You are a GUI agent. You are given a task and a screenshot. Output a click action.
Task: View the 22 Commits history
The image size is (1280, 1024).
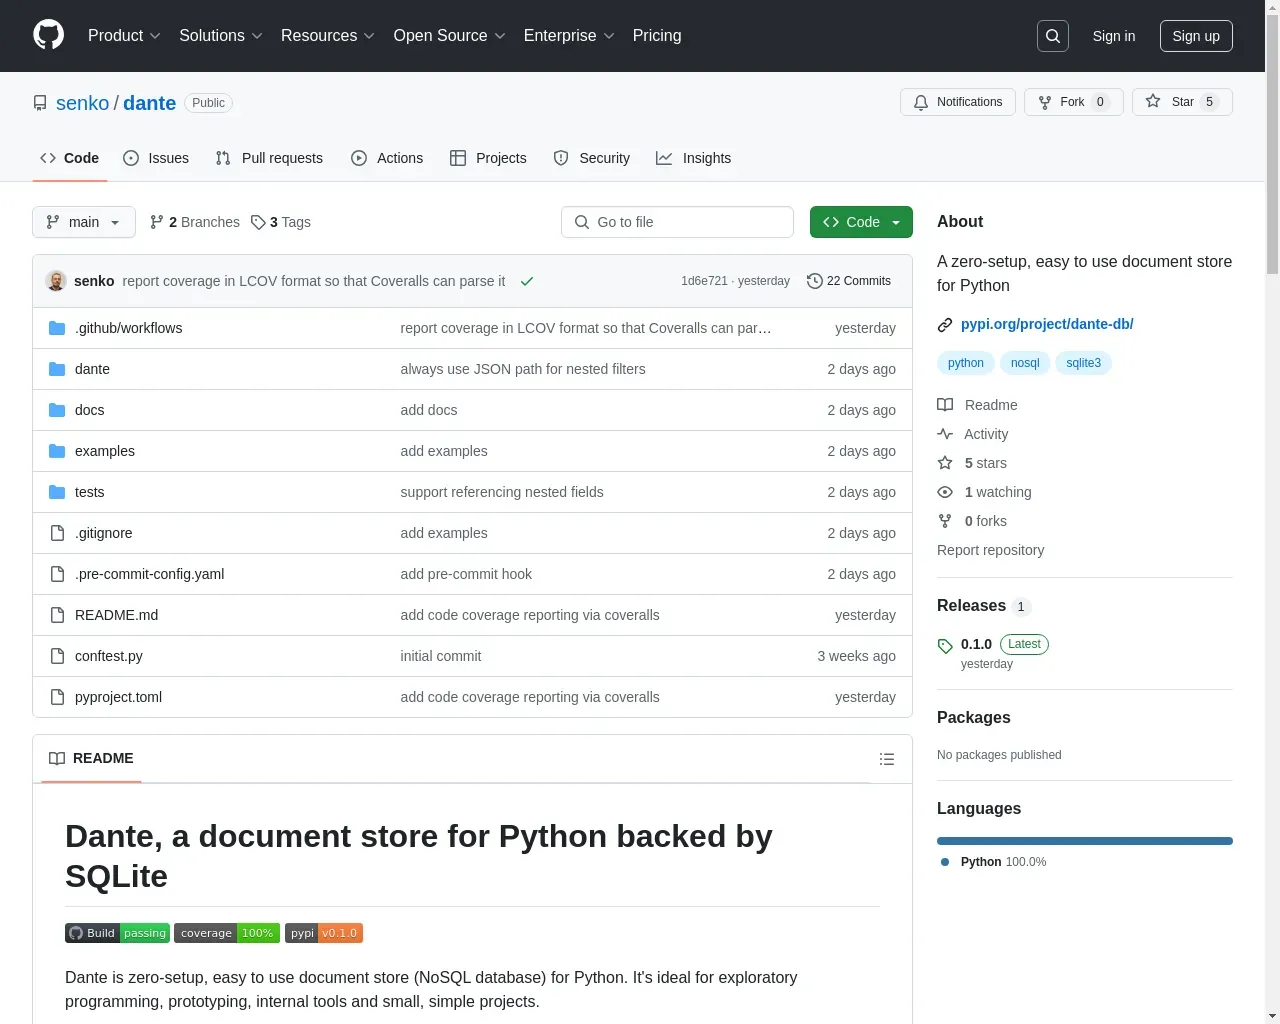849,281
